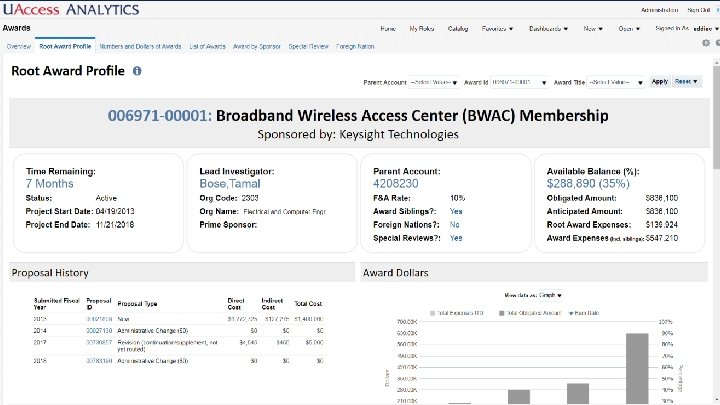The image size is (720, 405).
Task: Click the tallest bar in Award Dollars chart
Action: click(x=637, y=368)
